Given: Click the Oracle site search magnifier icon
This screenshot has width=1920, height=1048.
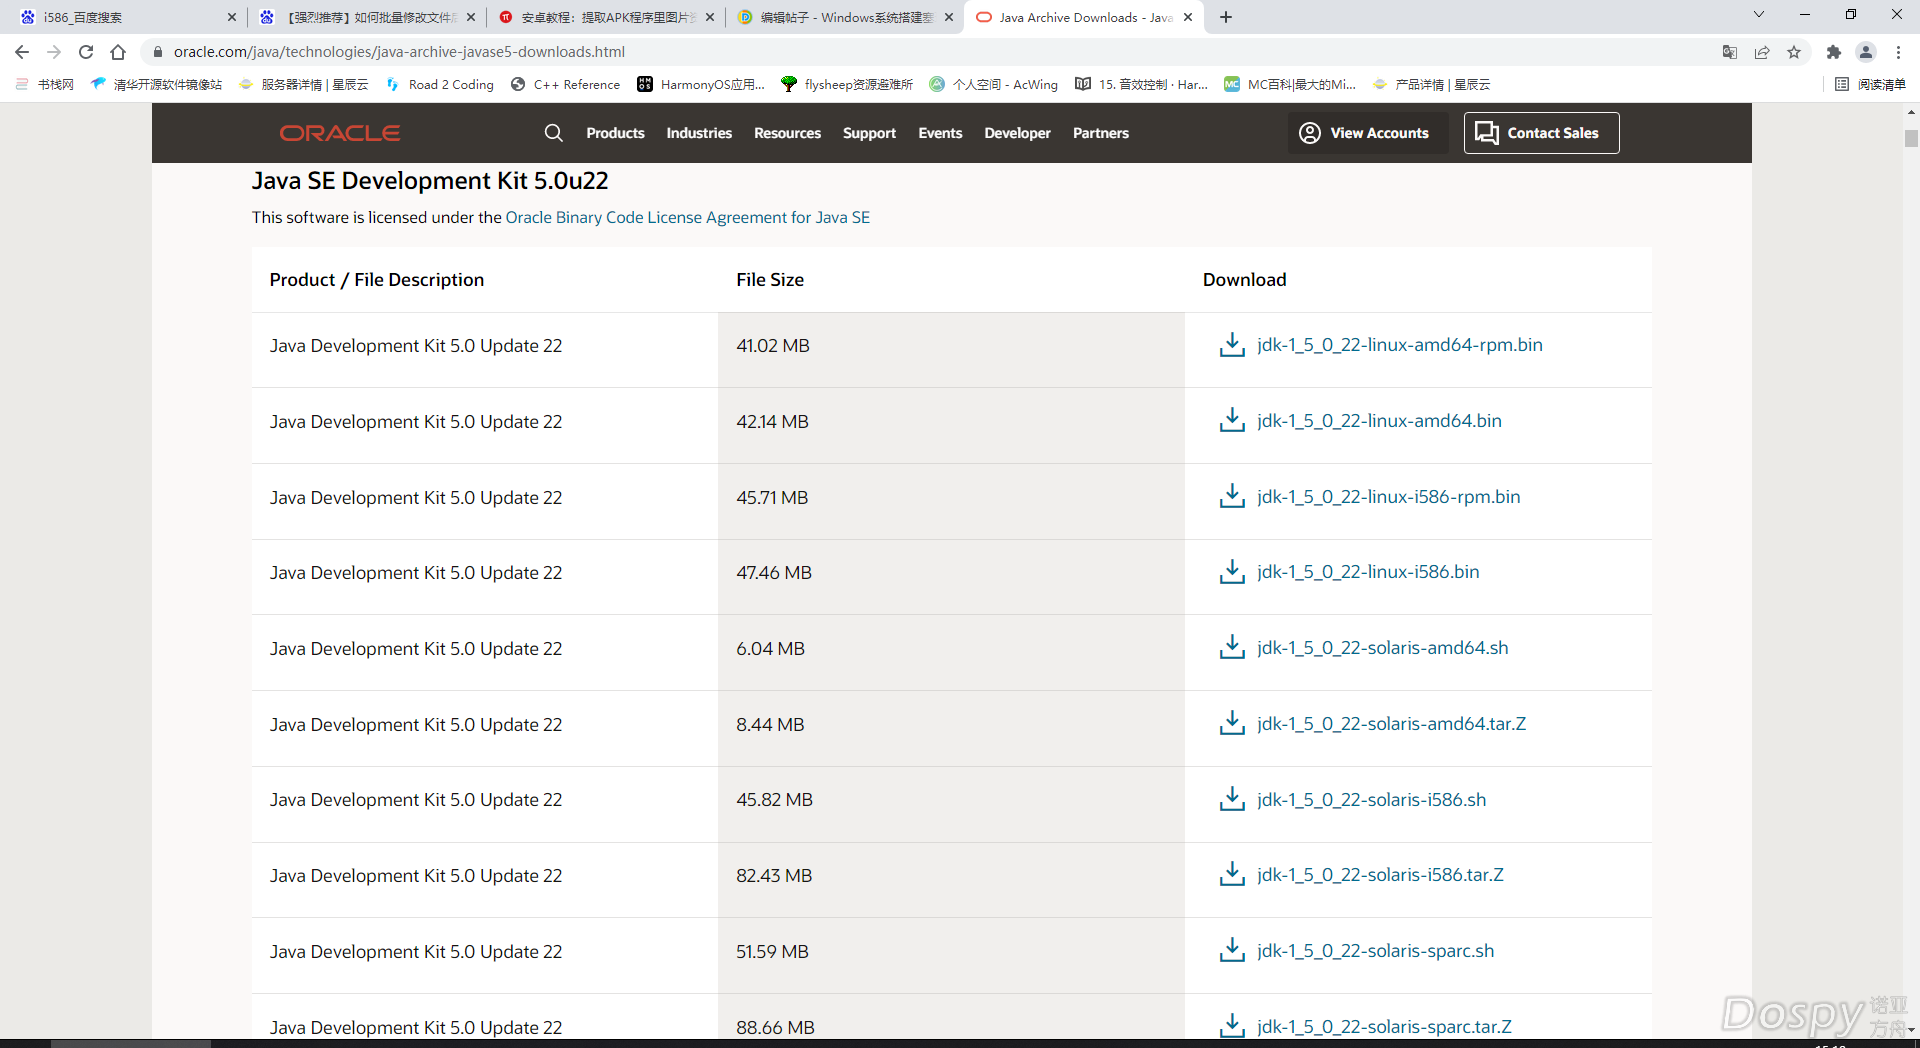Looking at the screenshot, I should tap(553, 133).
